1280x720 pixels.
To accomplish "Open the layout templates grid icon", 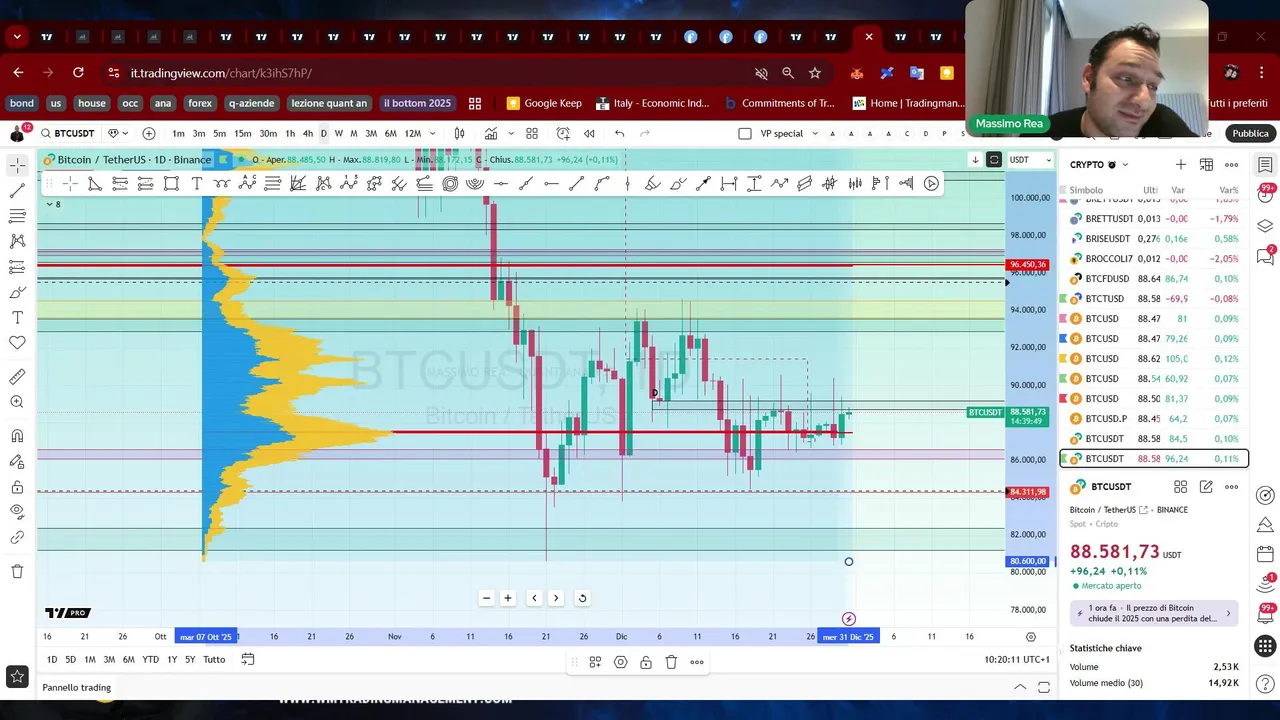I will click(x=532, y=134).
